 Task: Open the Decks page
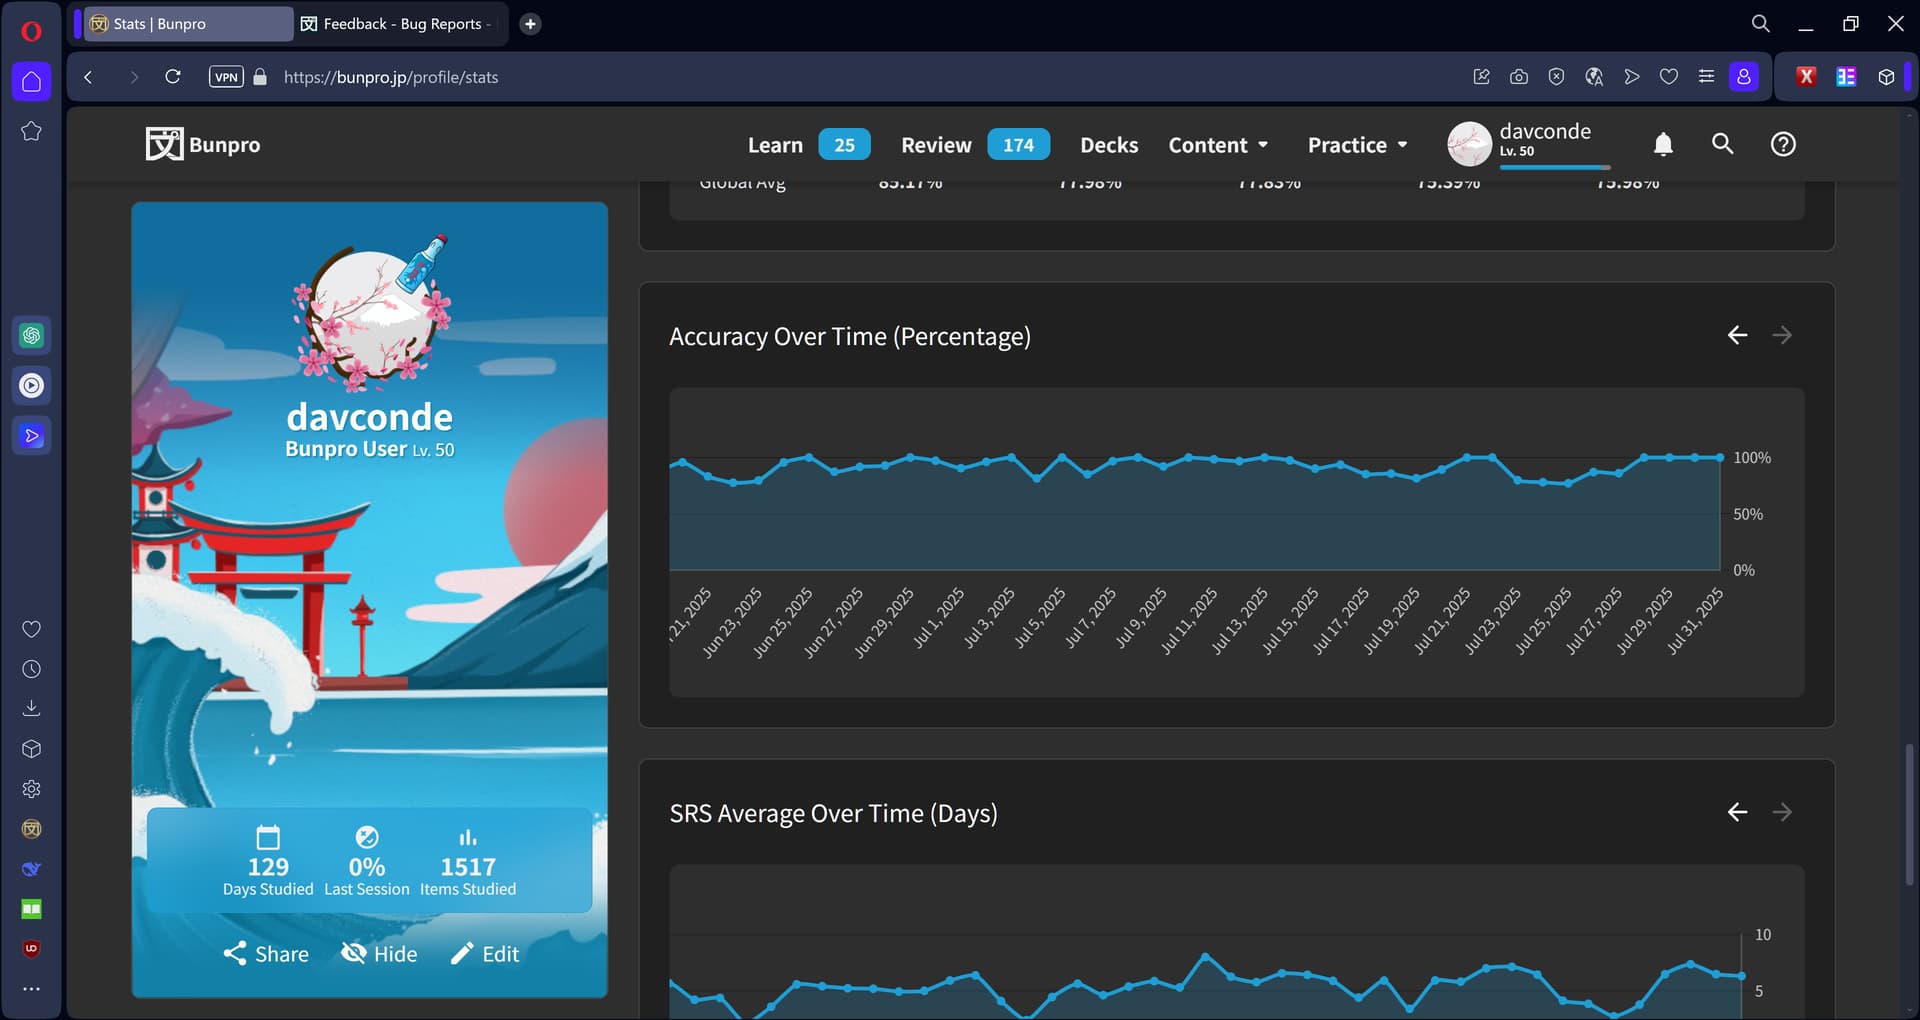[x=1109, y=145]
